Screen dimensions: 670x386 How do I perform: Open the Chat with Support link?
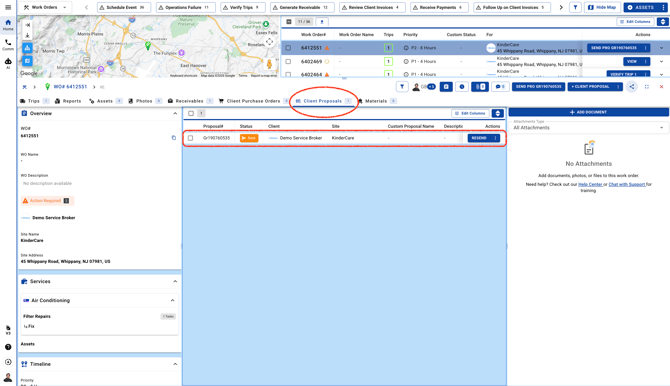[x=627, y=184]
